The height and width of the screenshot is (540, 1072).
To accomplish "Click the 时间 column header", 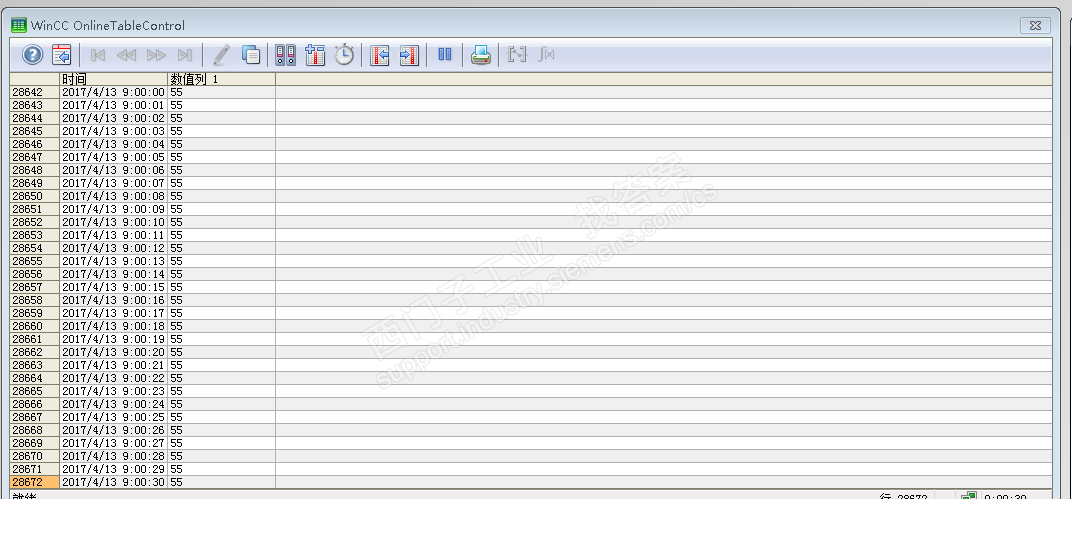I will click(x=113, y=79).
